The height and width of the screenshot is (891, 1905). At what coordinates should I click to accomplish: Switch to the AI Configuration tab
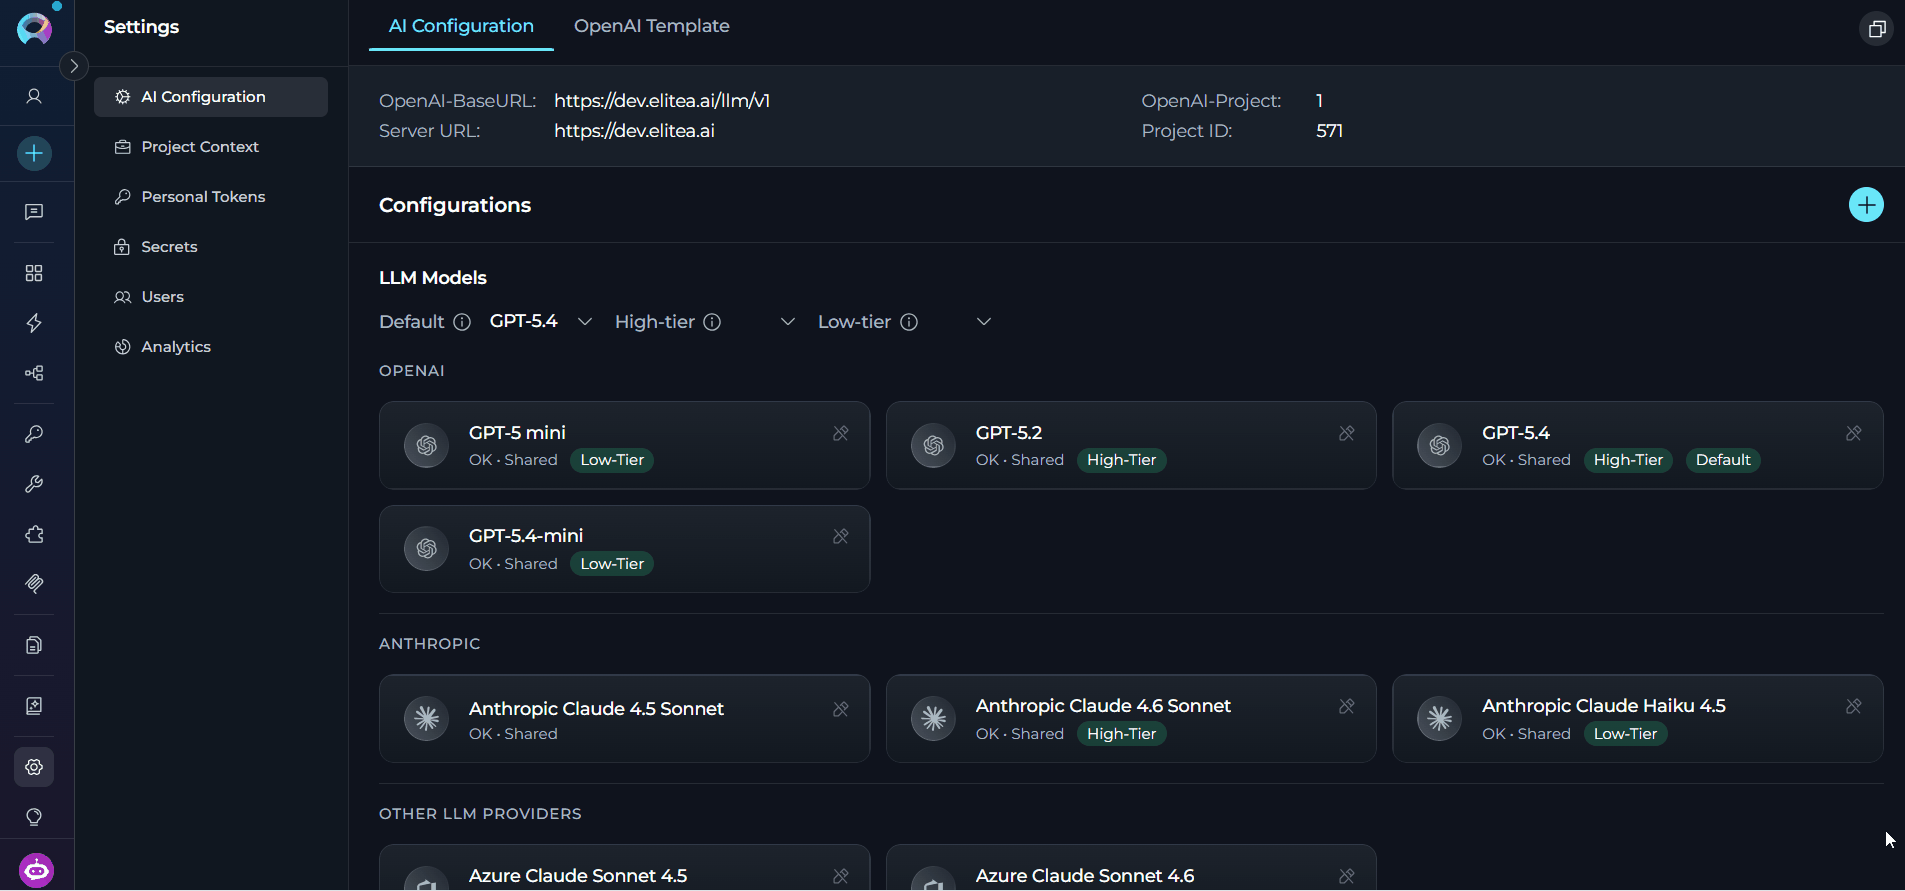461,26
